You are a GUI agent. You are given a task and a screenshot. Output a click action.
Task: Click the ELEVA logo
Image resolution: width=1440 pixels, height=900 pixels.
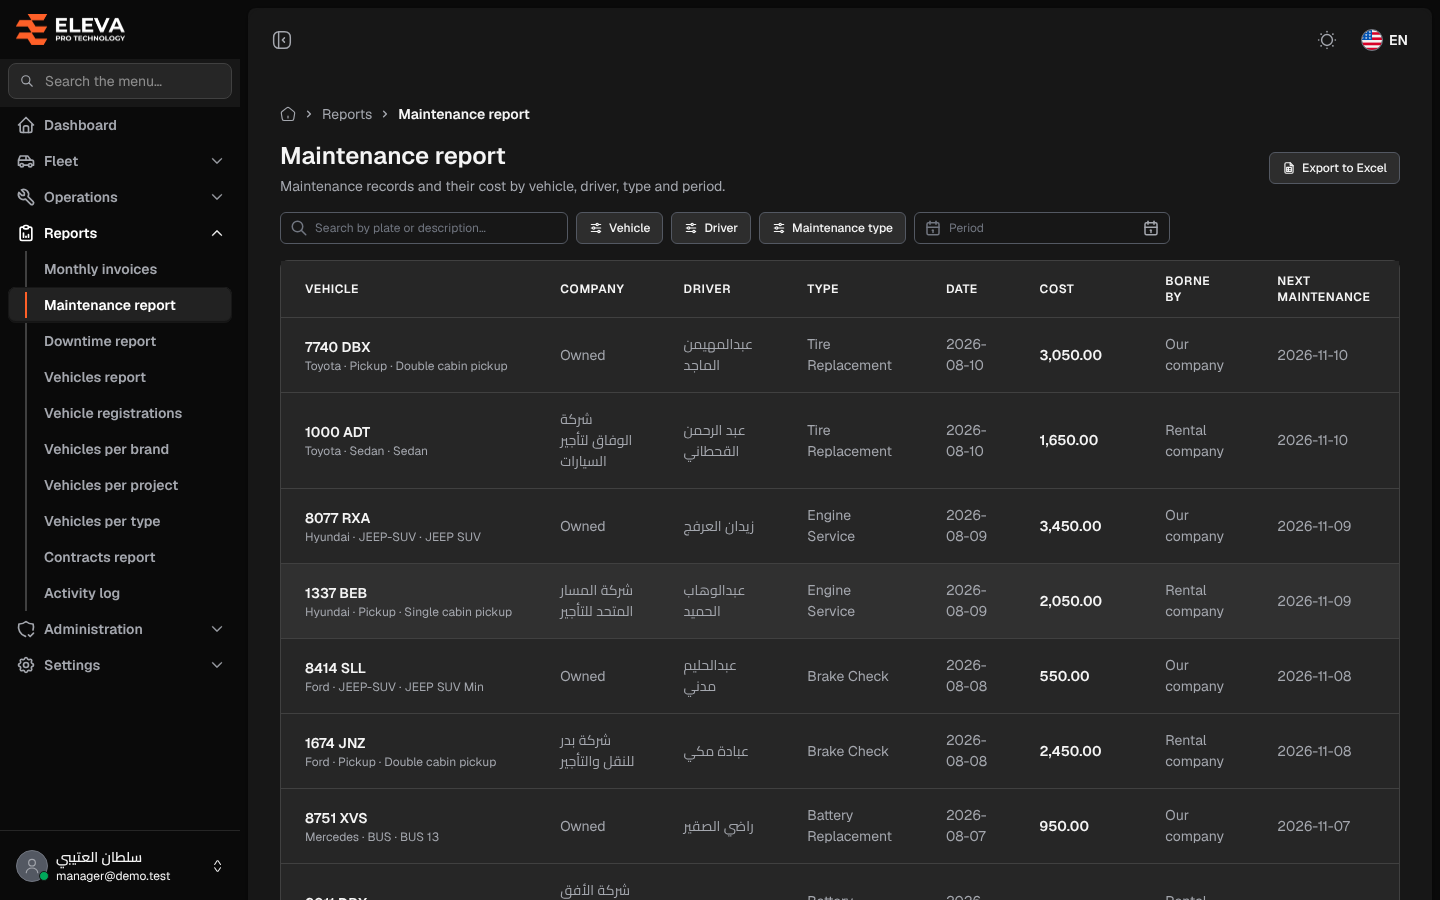click(x=70, y=29)
